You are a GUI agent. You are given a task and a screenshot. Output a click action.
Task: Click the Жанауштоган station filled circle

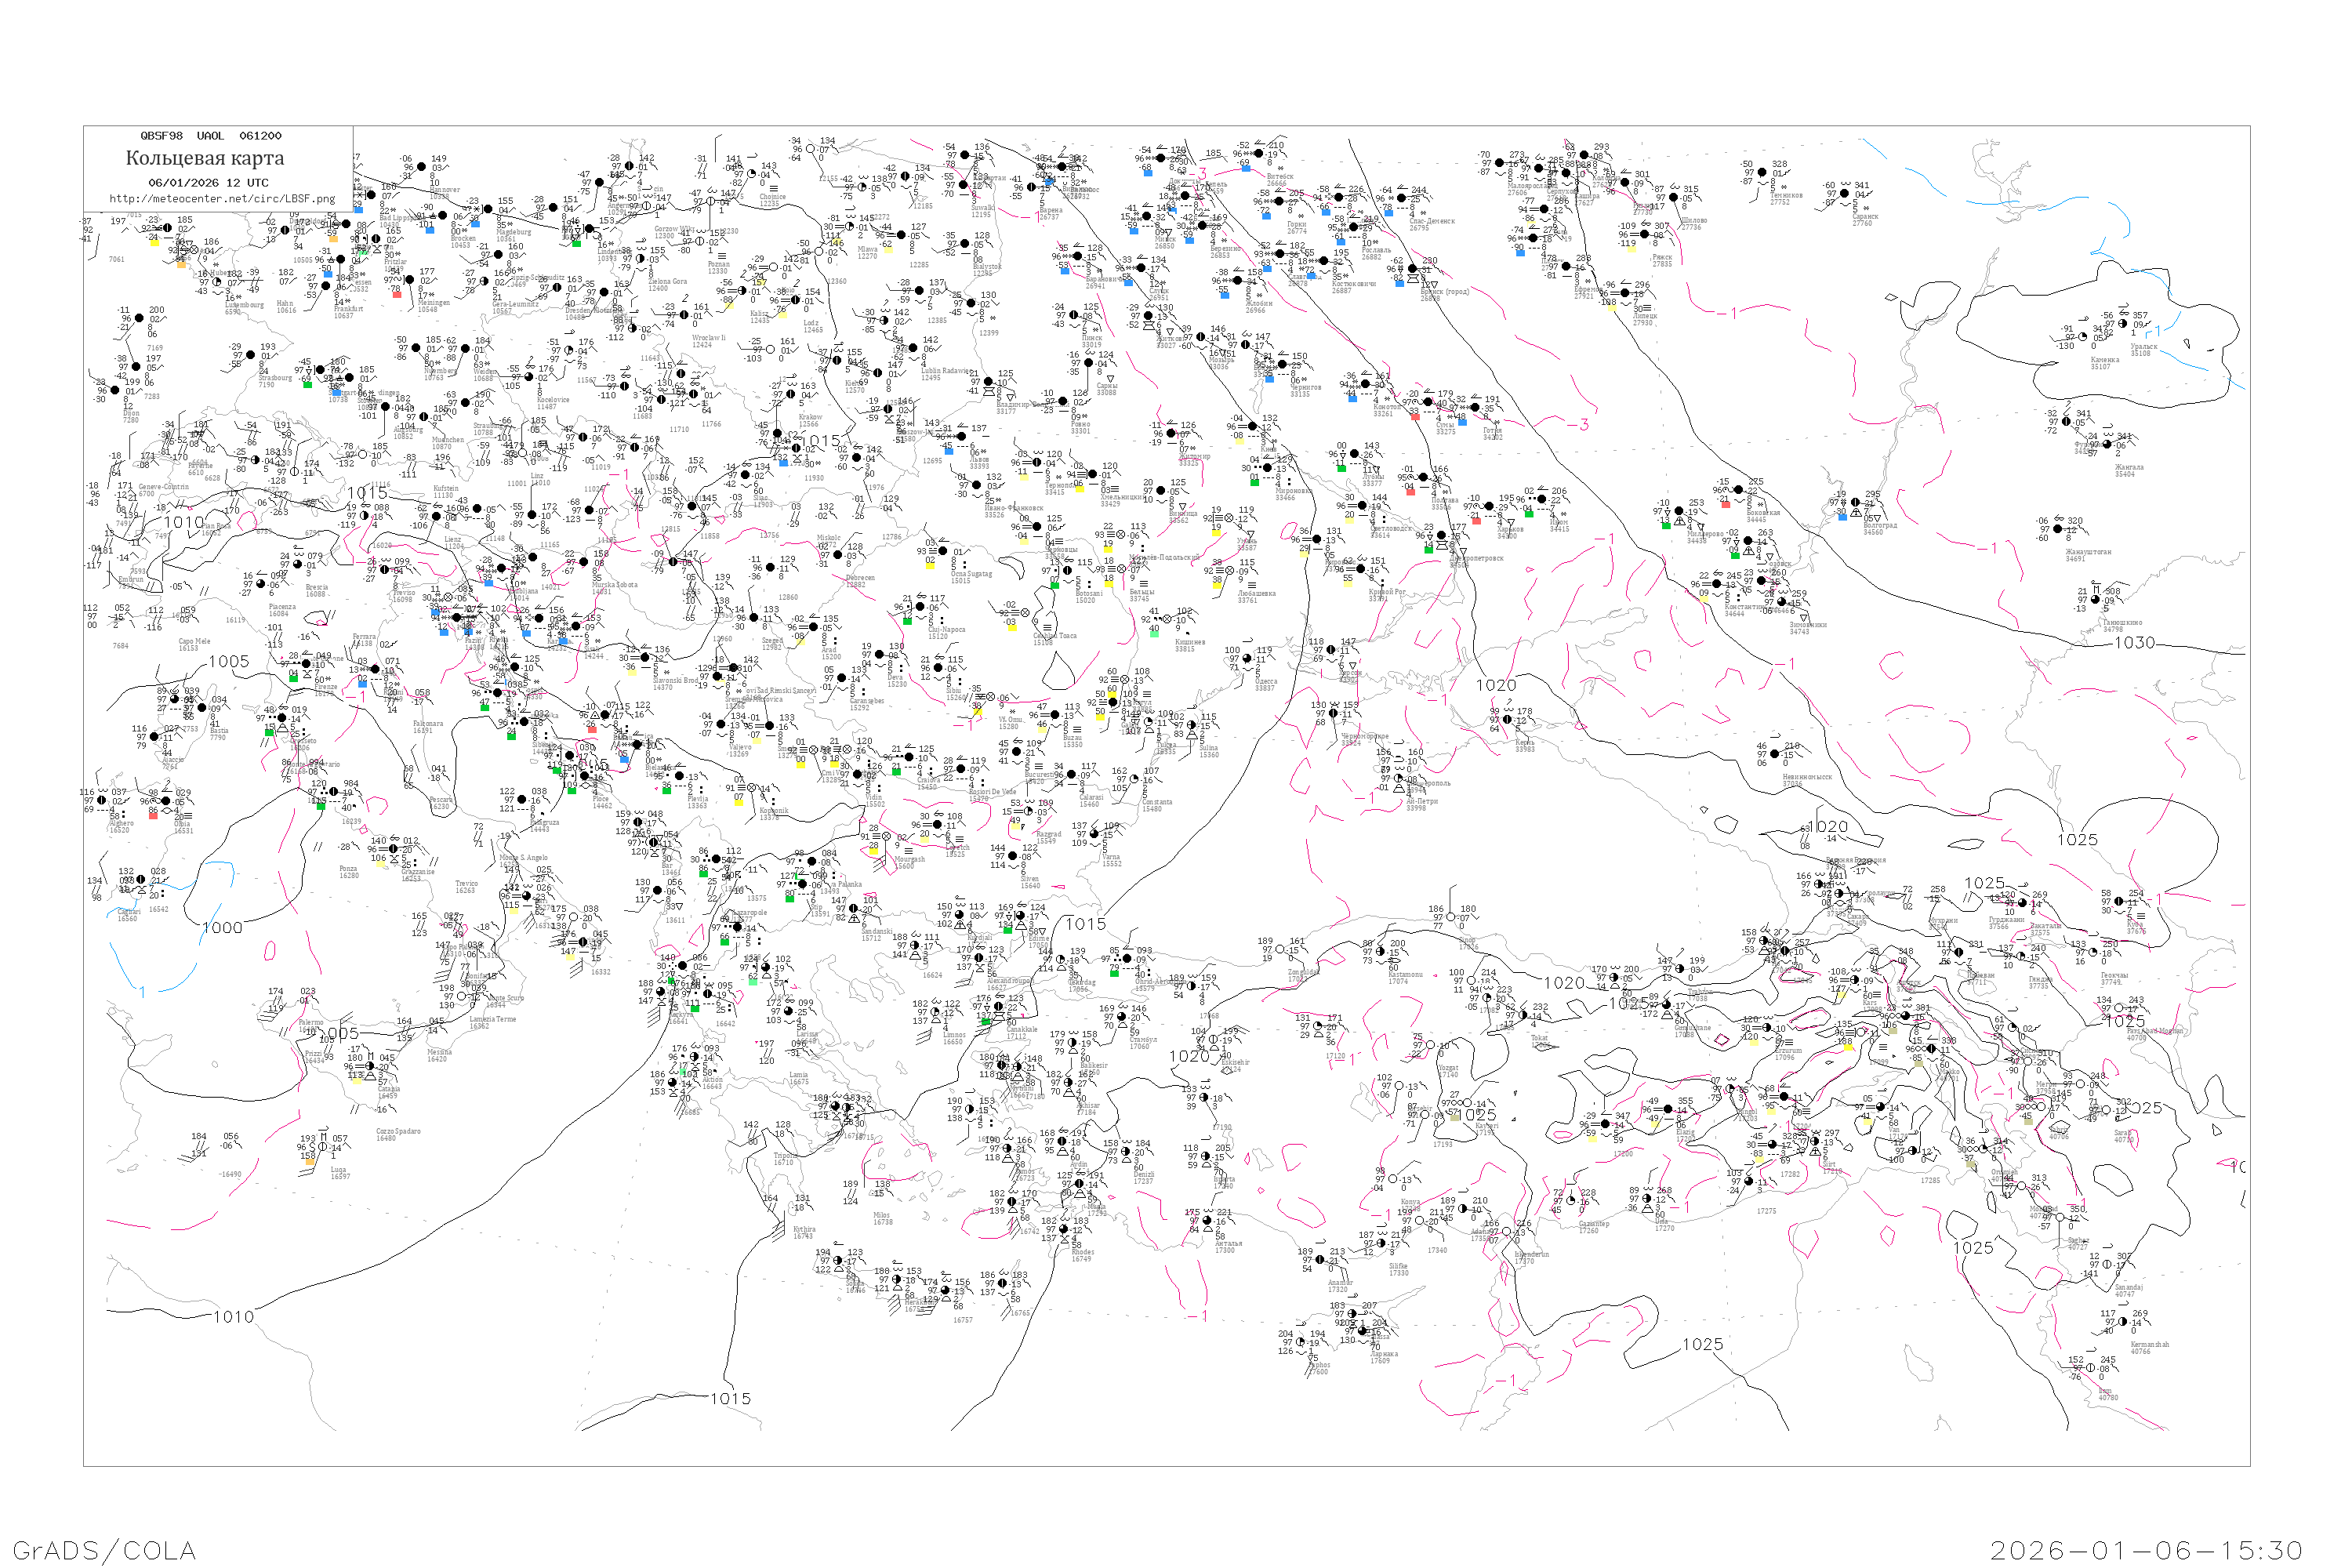2058,530
